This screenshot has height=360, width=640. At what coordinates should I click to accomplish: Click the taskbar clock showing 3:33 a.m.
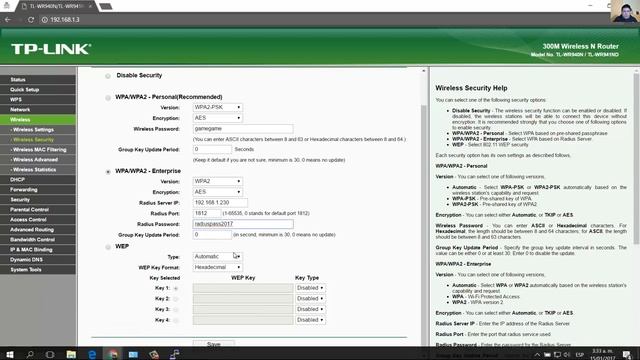(x=602, y=354)
